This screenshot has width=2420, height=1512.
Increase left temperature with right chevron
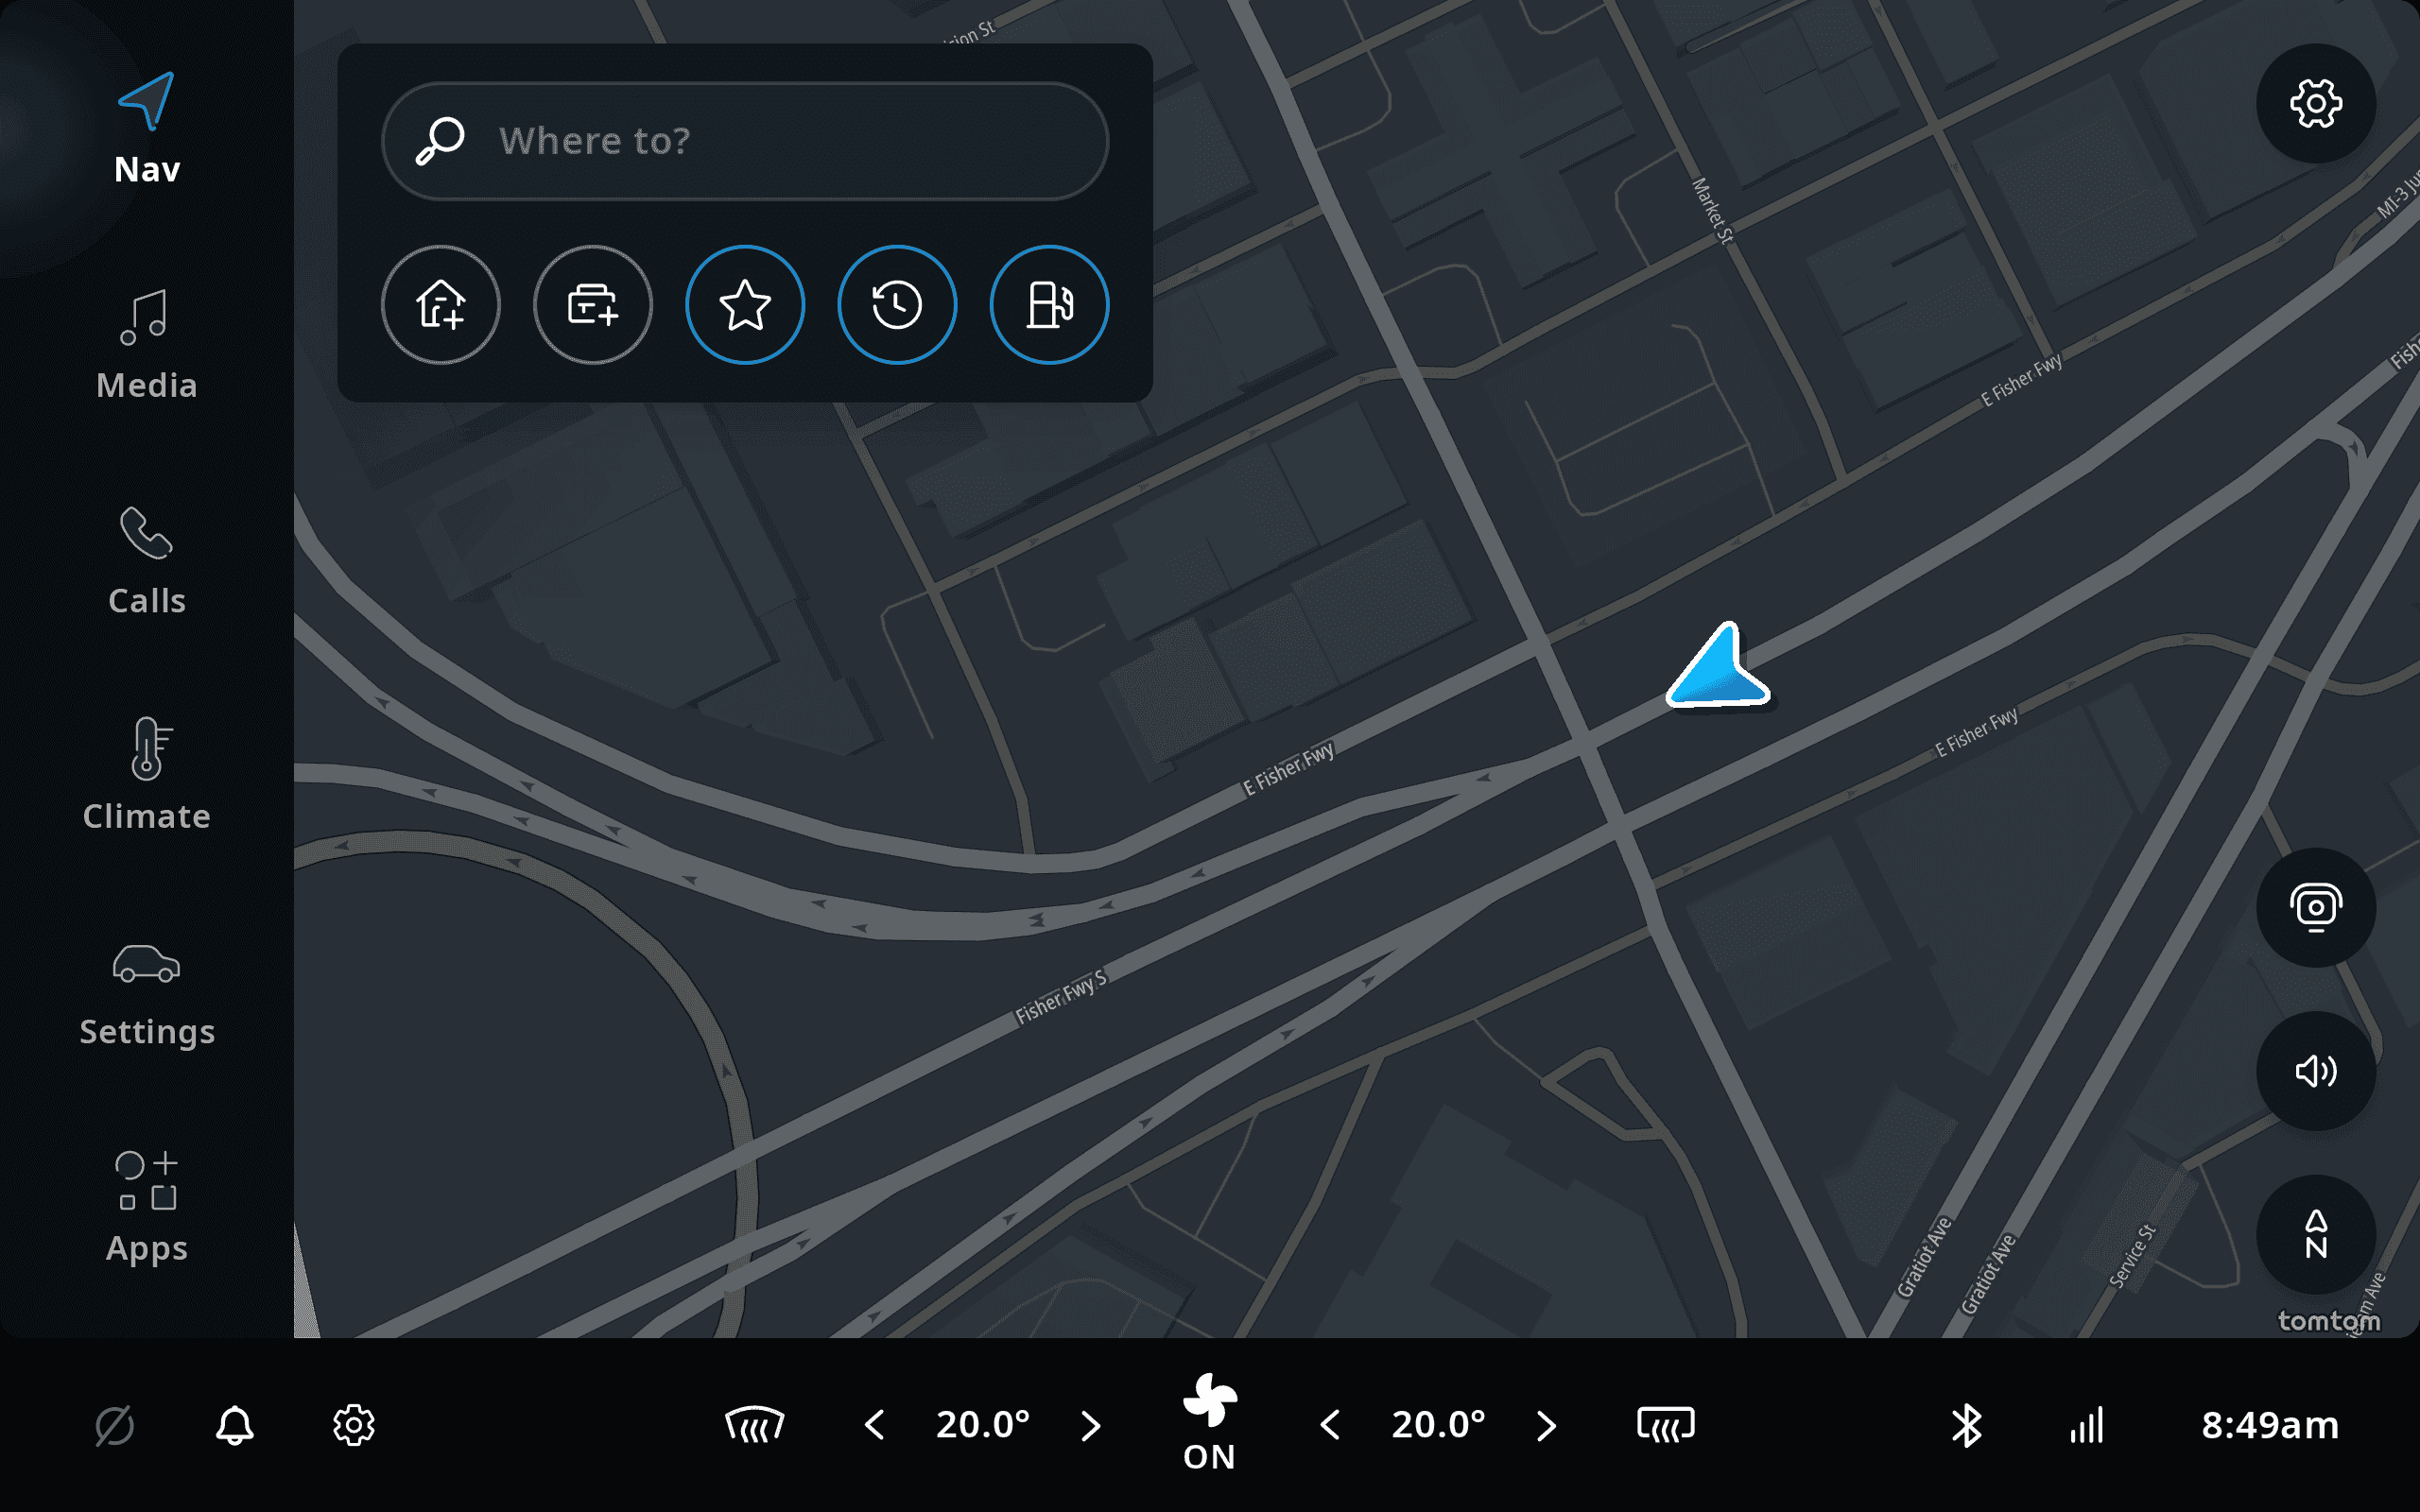(x=1091, y=1425)
